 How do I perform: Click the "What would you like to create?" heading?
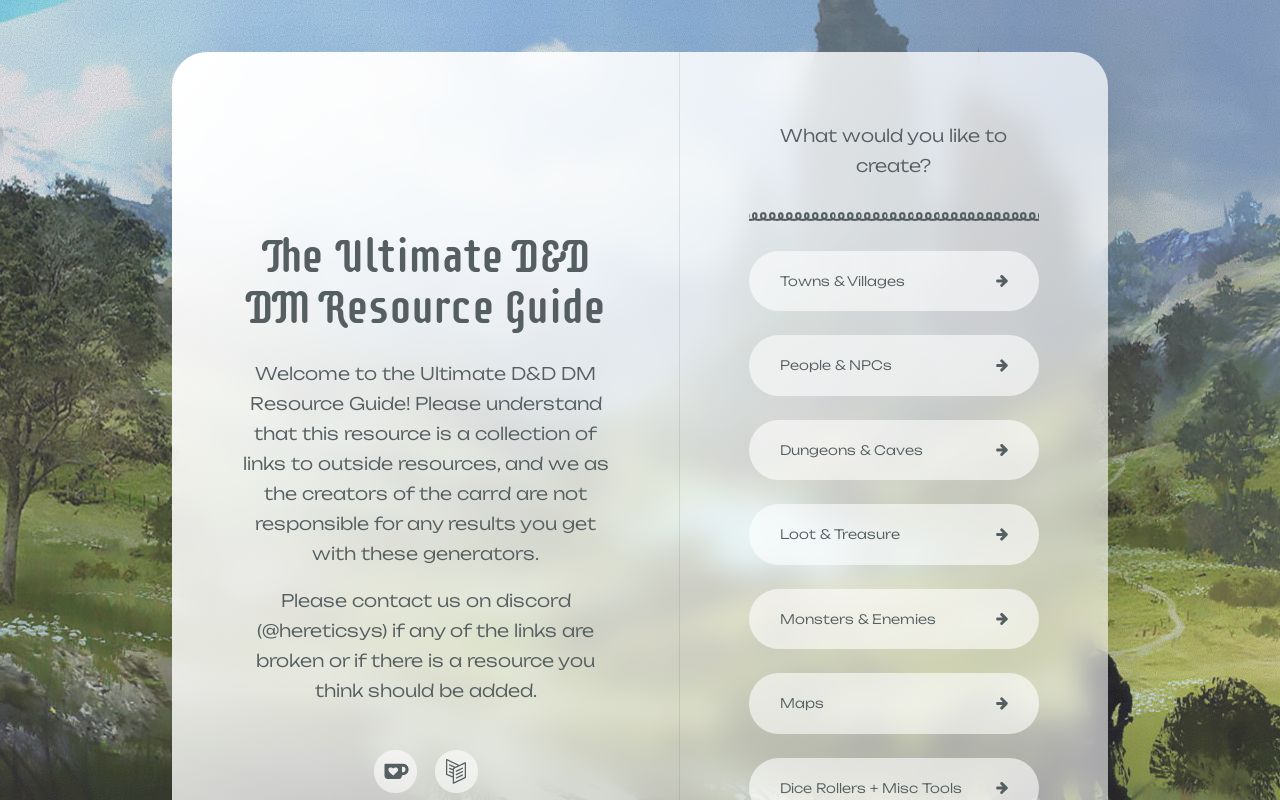(x=893, y=150)
